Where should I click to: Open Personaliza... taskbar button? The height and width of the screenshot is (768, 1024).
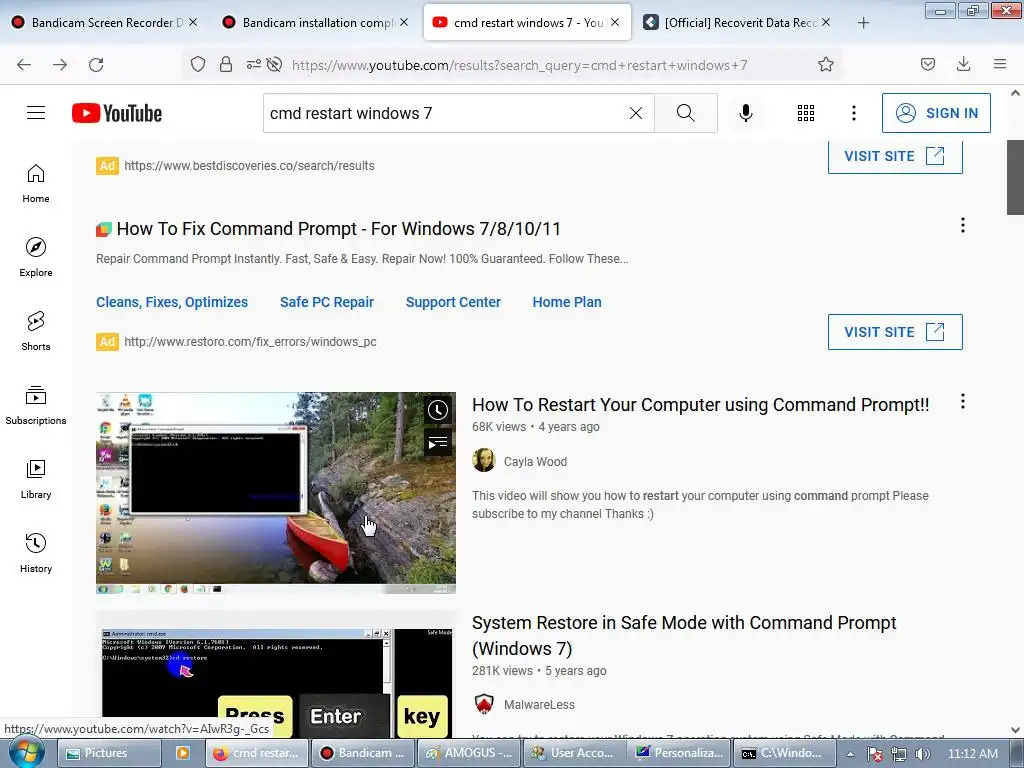click(679, 753)
